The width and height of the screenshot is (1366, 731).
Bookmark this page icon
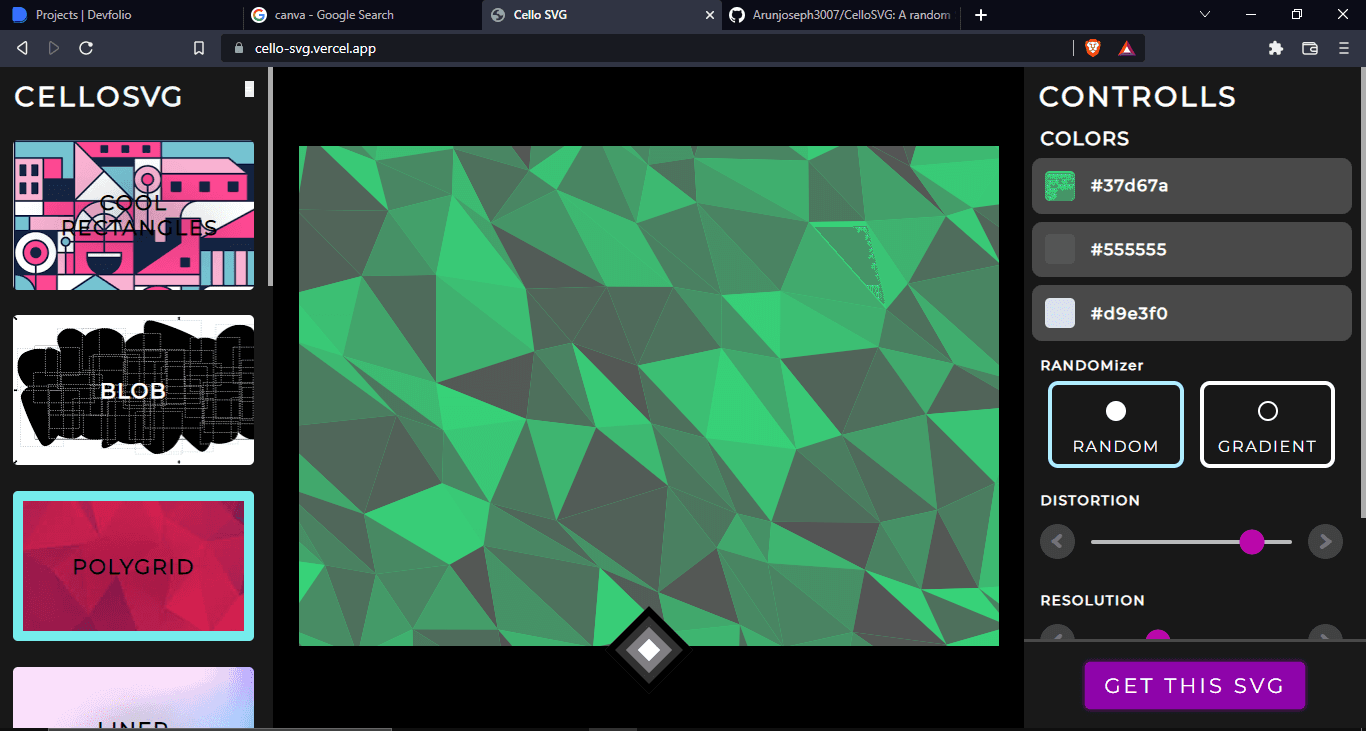tap(199, 48)
